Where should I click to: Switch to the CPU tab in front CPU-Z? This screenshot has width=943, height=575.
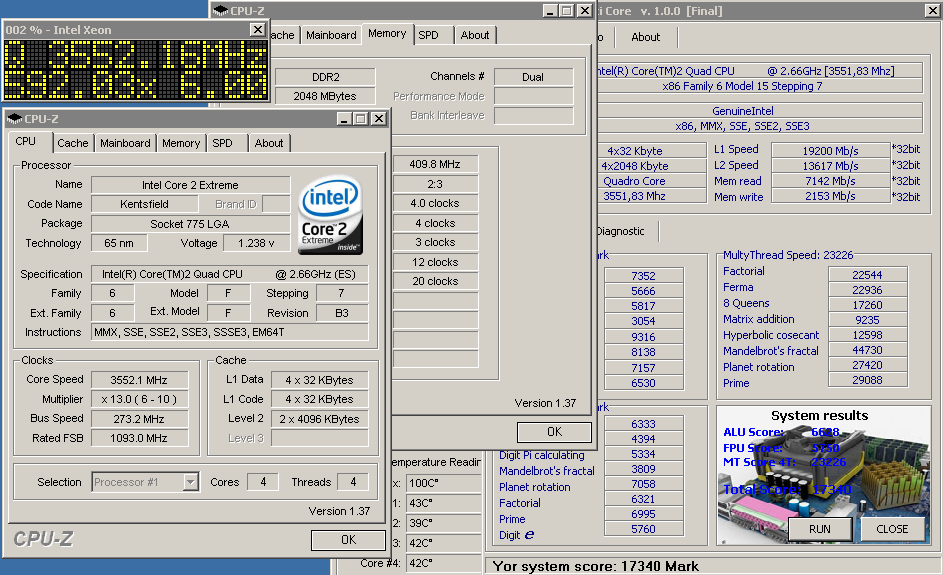(25, 141)
